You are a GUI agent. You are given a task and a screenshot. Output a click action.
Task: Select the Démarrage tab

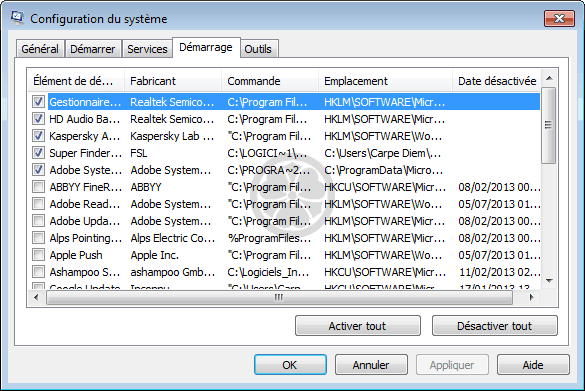coord(206,47)
